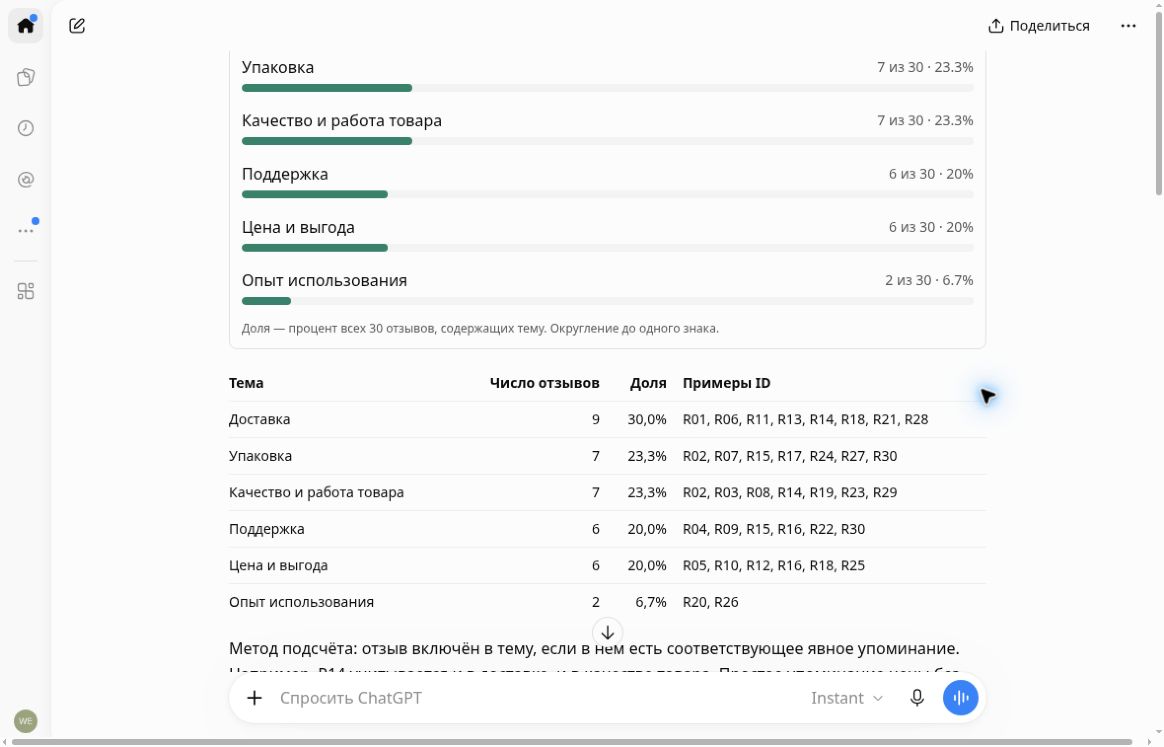
Task: Click the review count 9 in the Доставка row
Action: 595,420
